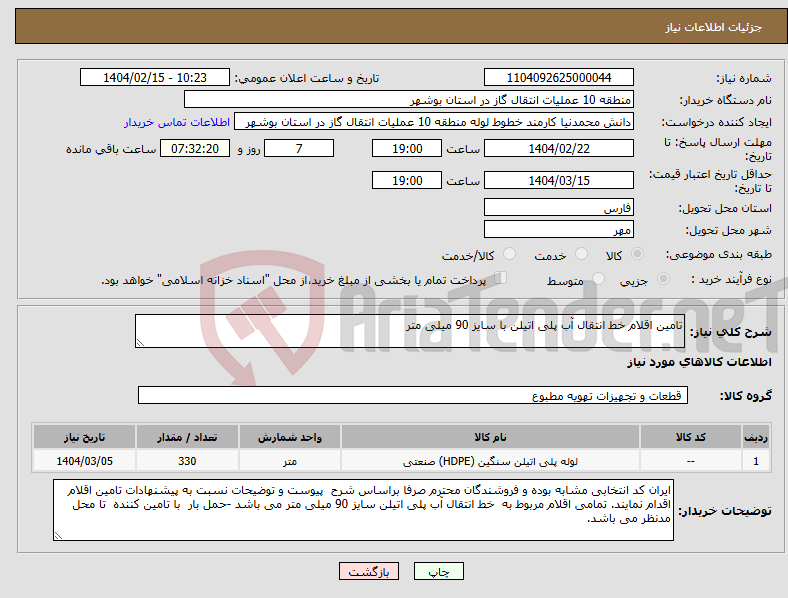
Task: Click the جزئیات اطلاعات نیاز header title
Action: pos(714,27)
